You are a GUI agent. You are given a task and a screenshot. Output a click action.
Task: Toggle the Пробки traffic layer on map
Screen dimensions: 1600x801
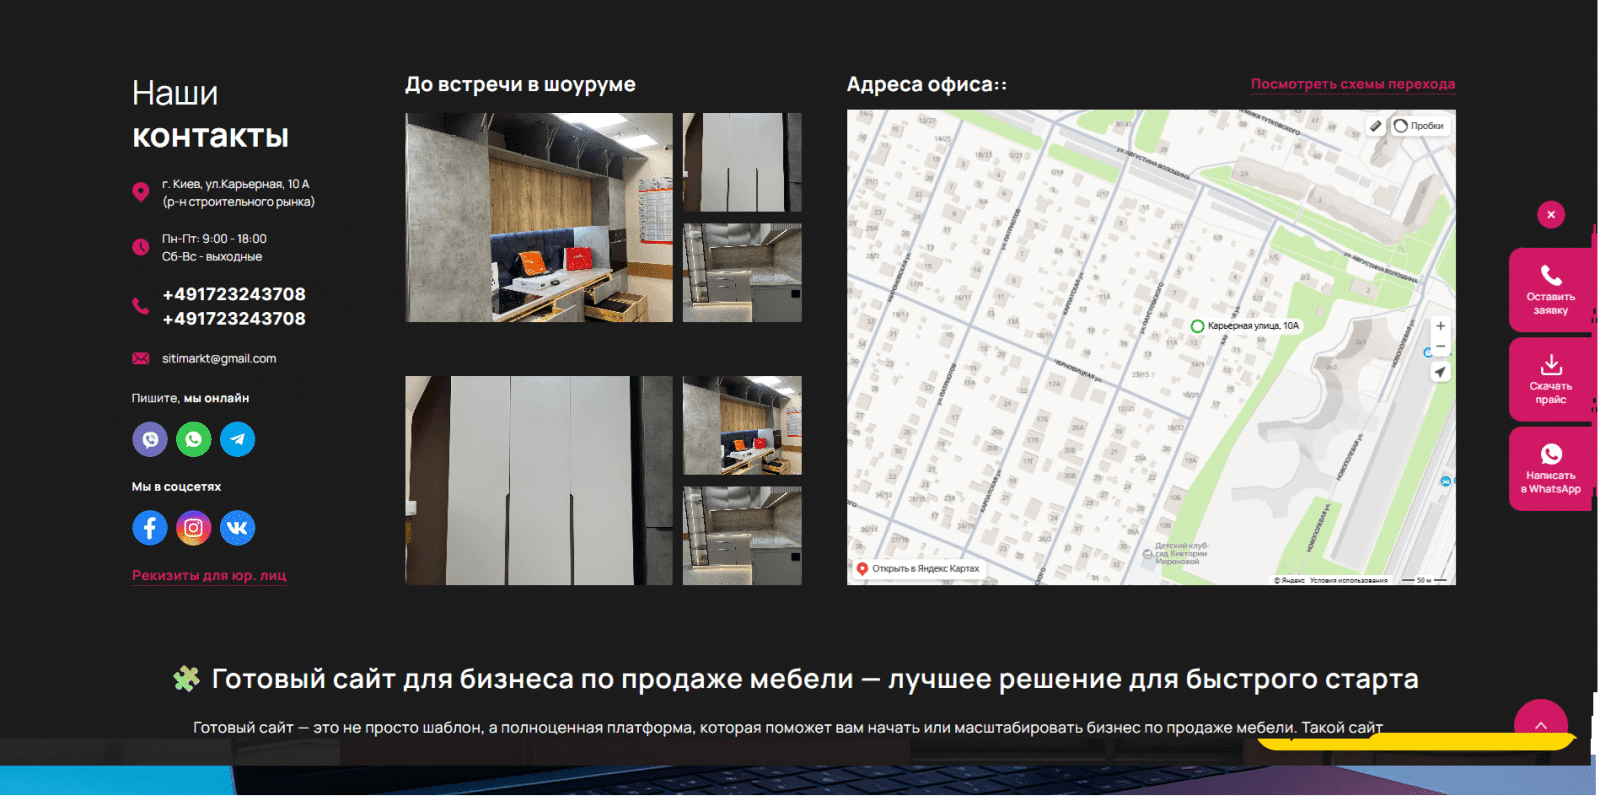[x=1419, y=126]
